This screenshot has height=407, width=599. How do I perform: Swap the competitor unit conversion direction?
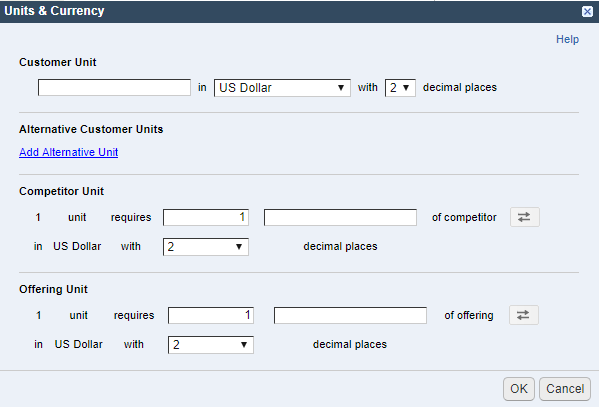(525, 217)
